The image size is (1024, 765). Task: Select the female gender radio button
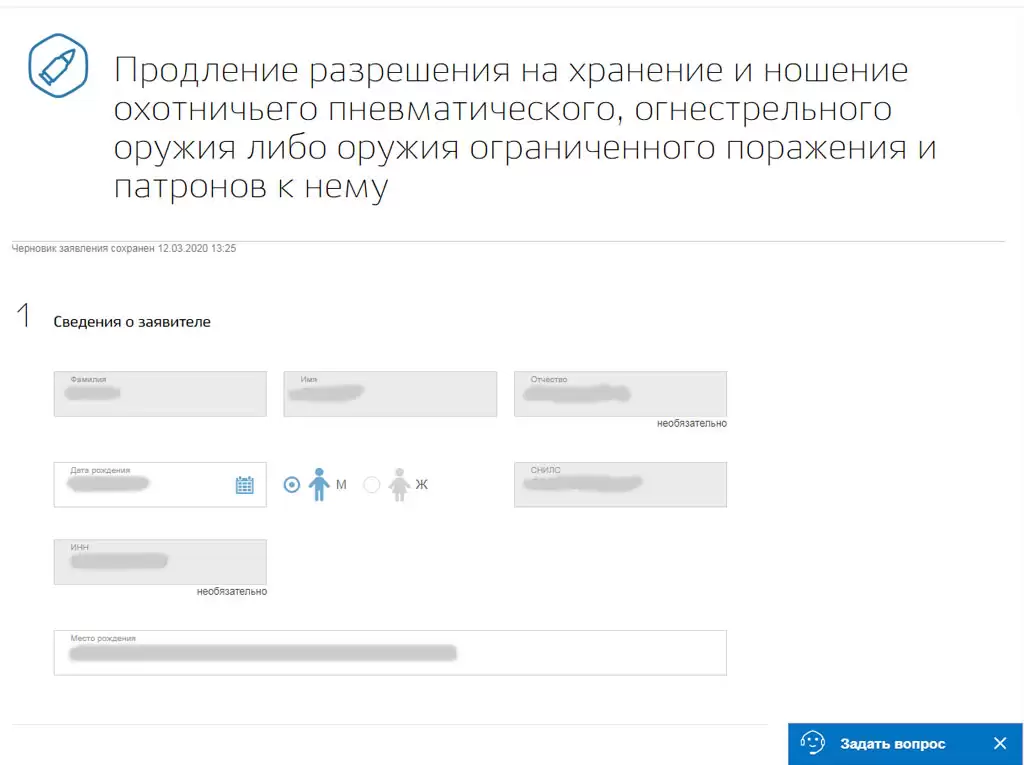pyautogui.click(x=372, y=485)
